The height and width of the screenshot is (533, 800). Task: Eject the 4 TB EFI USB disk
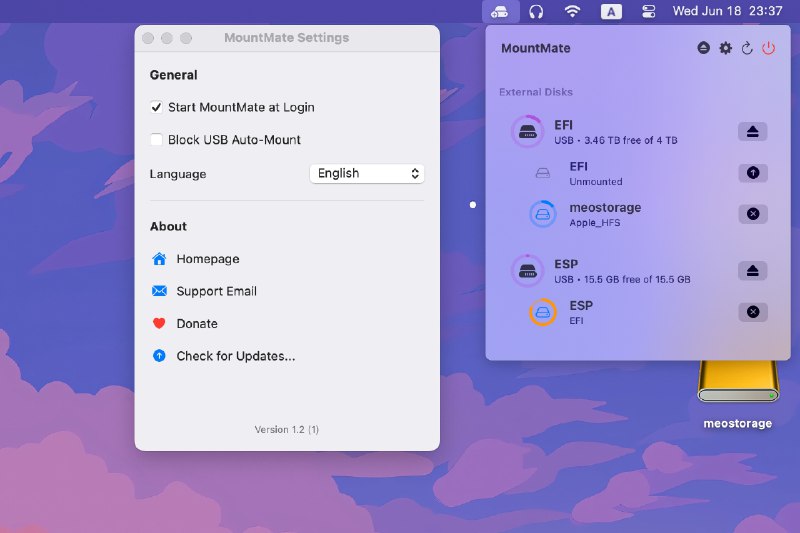tap(752, 132)
